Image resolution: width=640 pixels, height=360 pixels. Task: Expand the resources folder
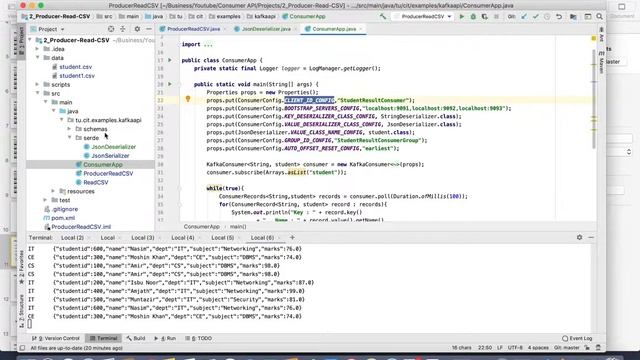pos(53,191)
